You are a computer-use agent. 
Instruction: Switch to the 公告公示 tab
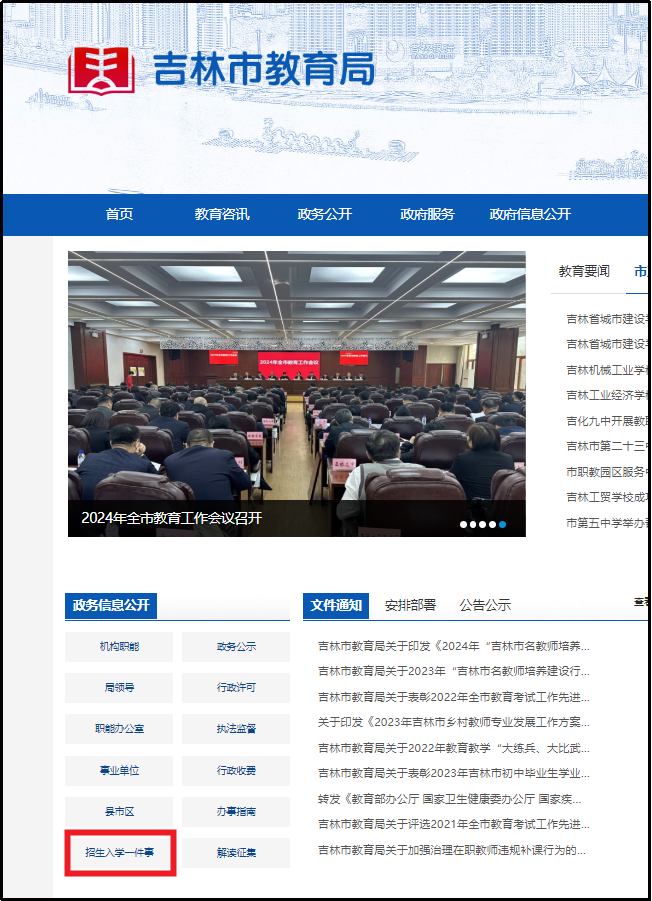tap(485, 605)
